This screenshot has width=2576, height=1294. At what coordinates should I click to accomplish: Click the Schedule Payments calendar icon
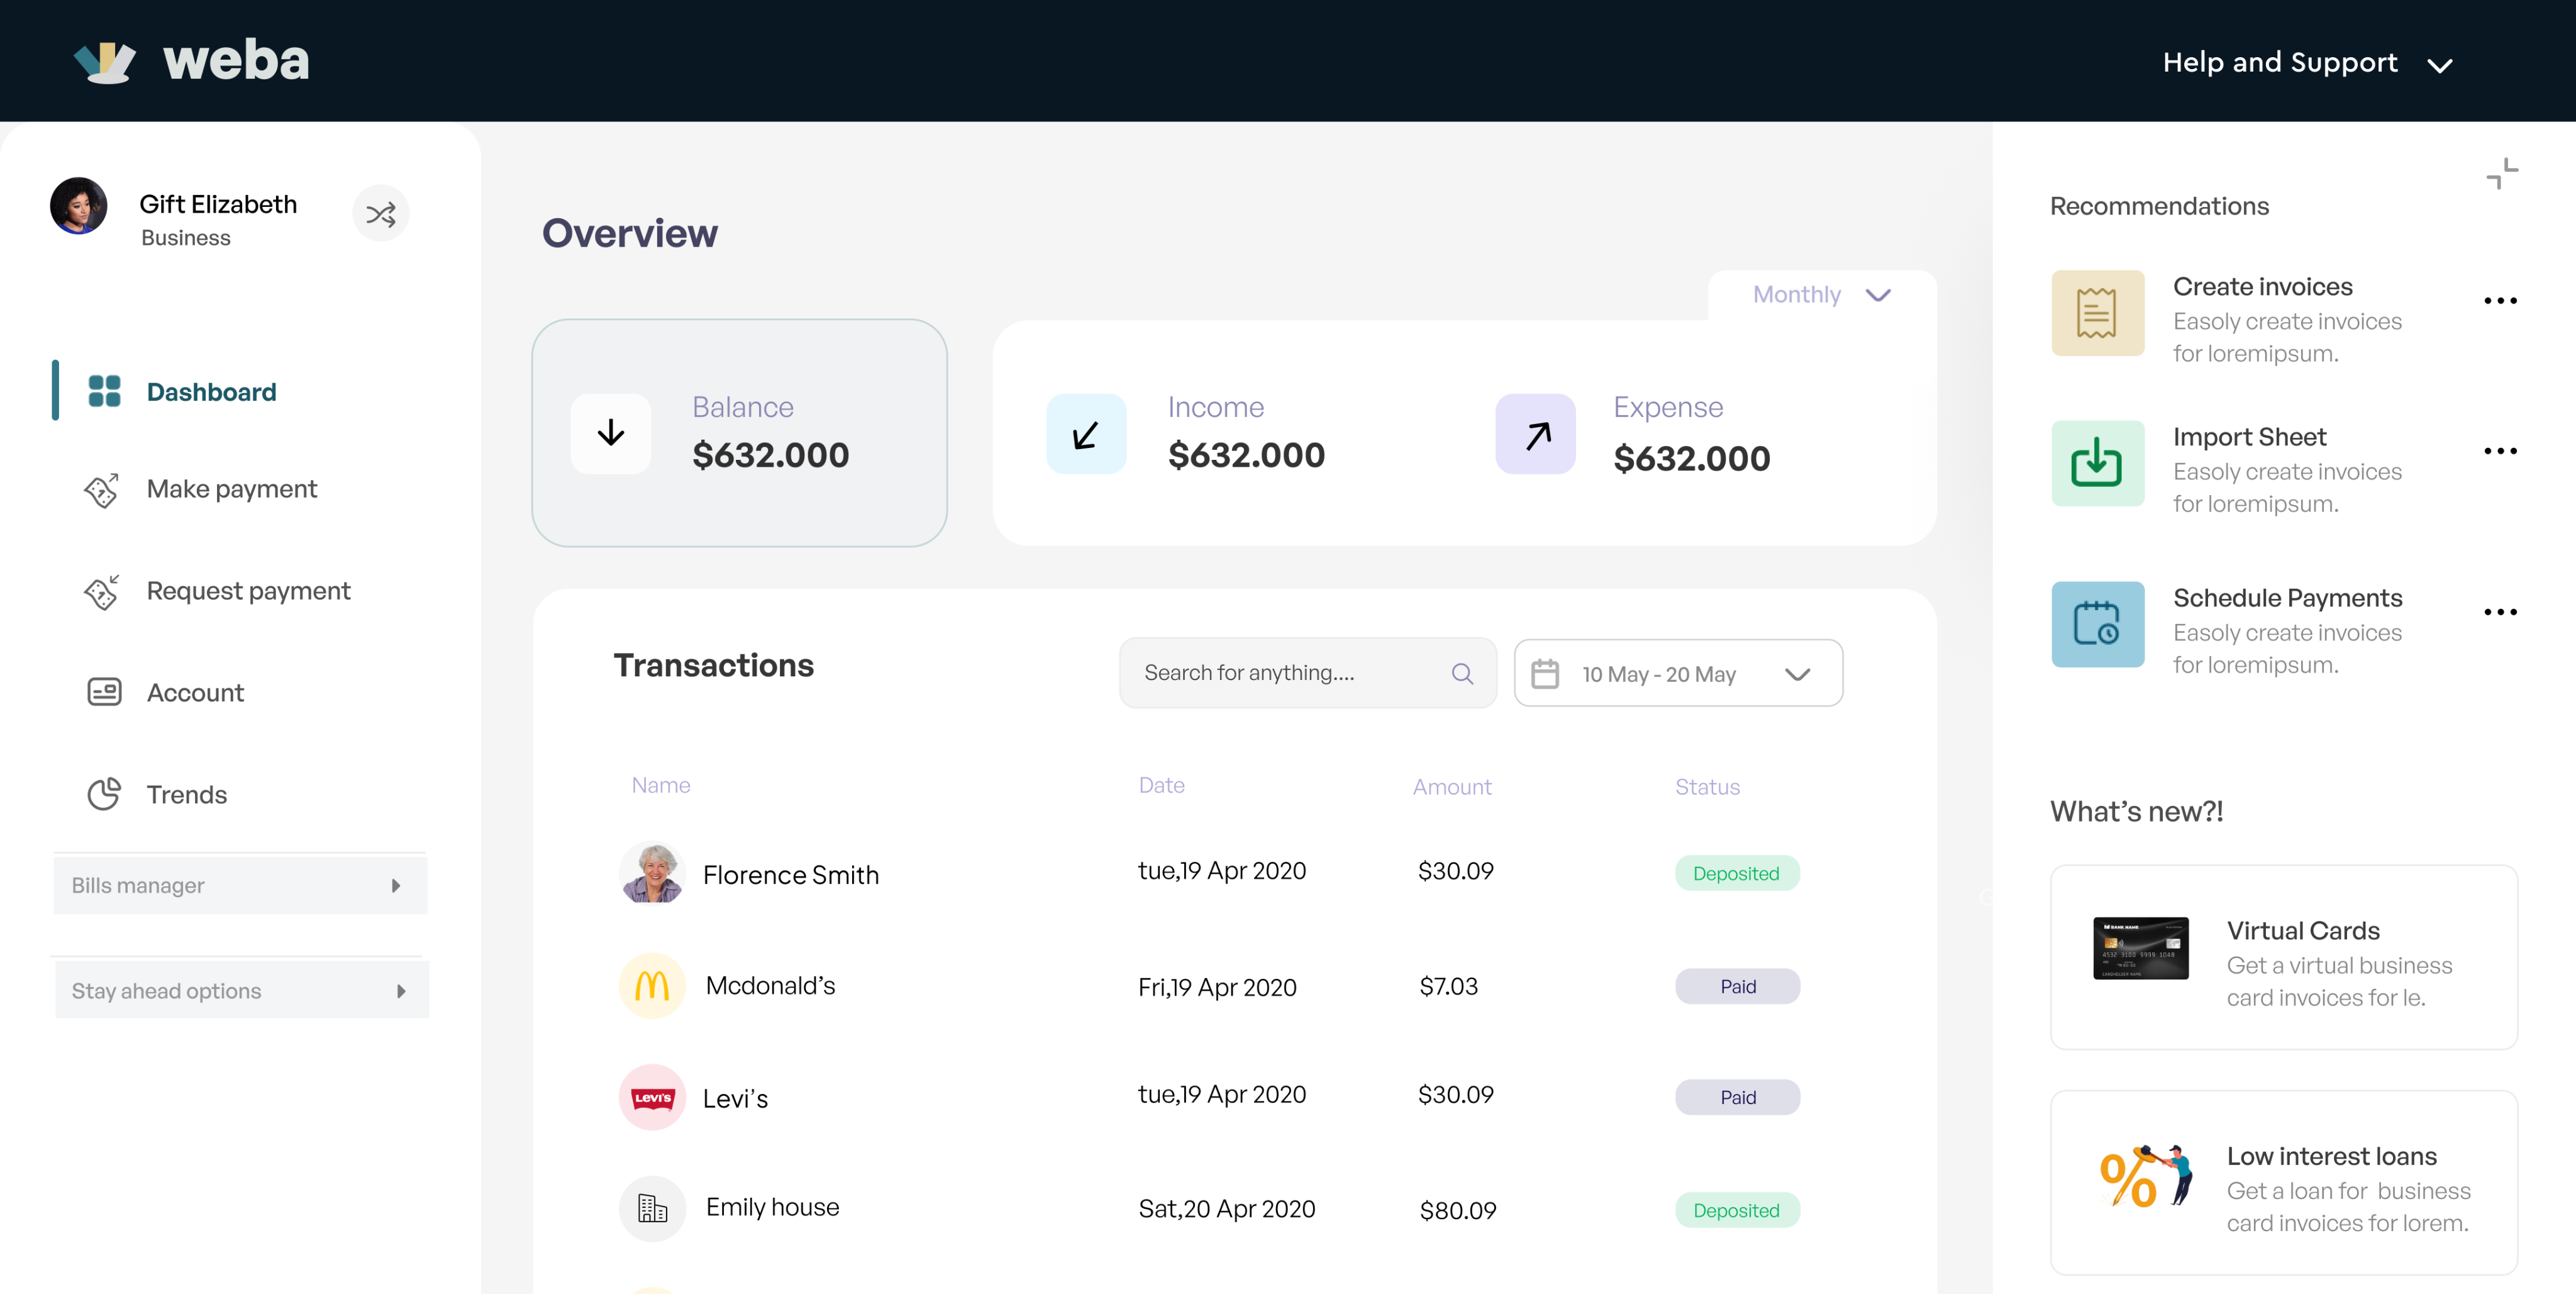coord(2097,624)
